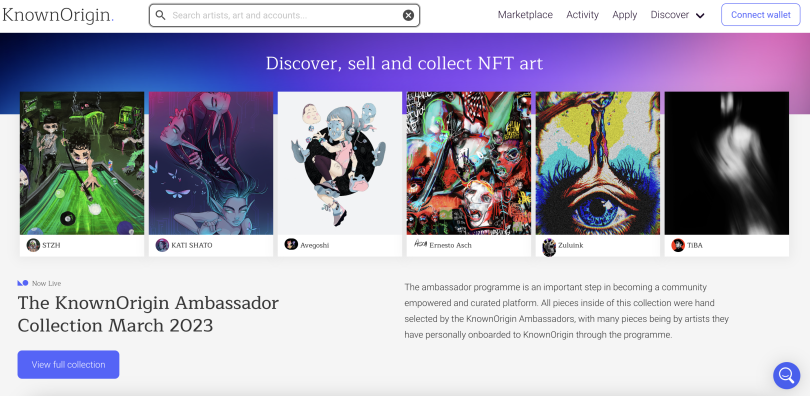This screenshot has height=396, width=810.
Task: Expand the Discover dropdown chevron
Action: (700, 16)
